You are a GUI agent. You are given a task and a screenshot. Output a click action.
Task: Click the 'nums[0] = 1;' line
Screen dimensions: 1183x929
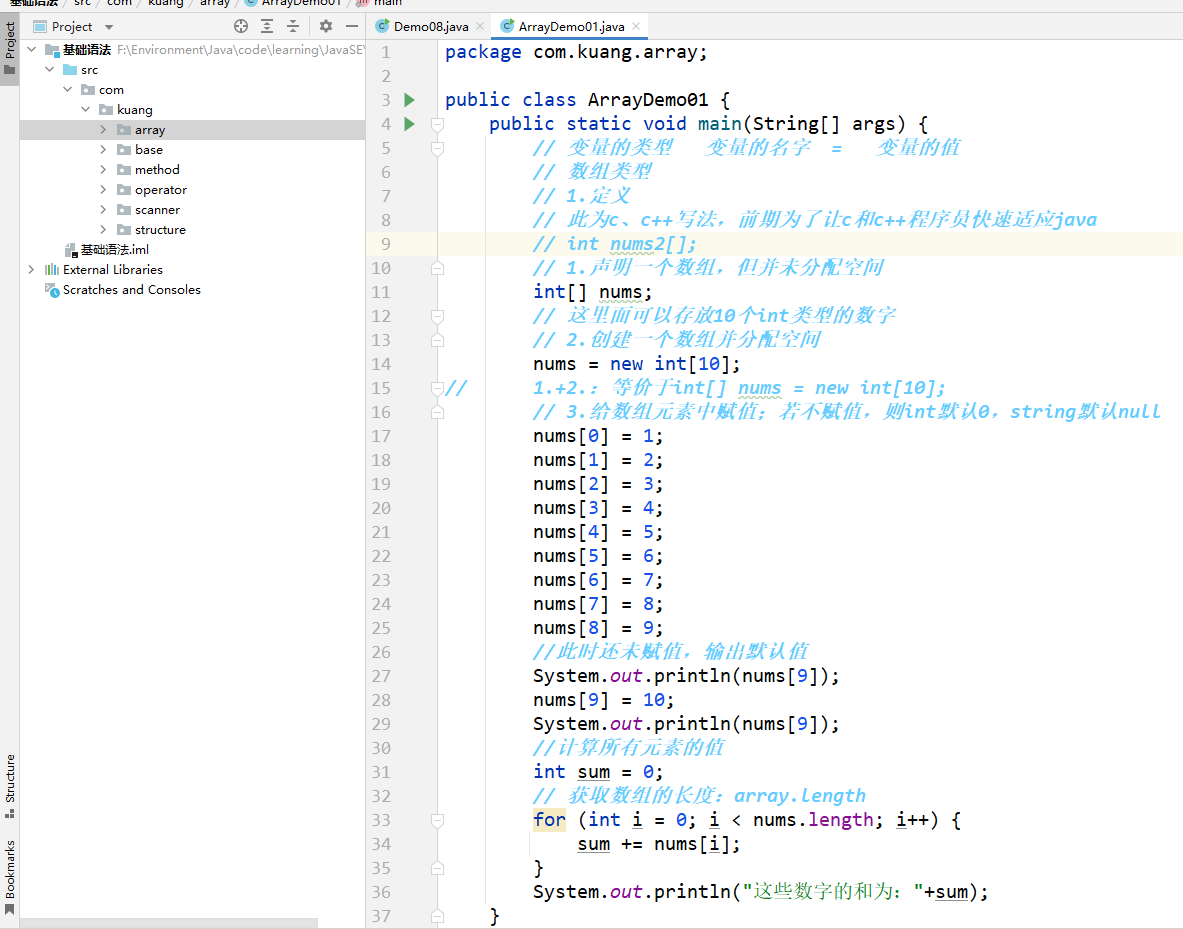coord(598,436)
